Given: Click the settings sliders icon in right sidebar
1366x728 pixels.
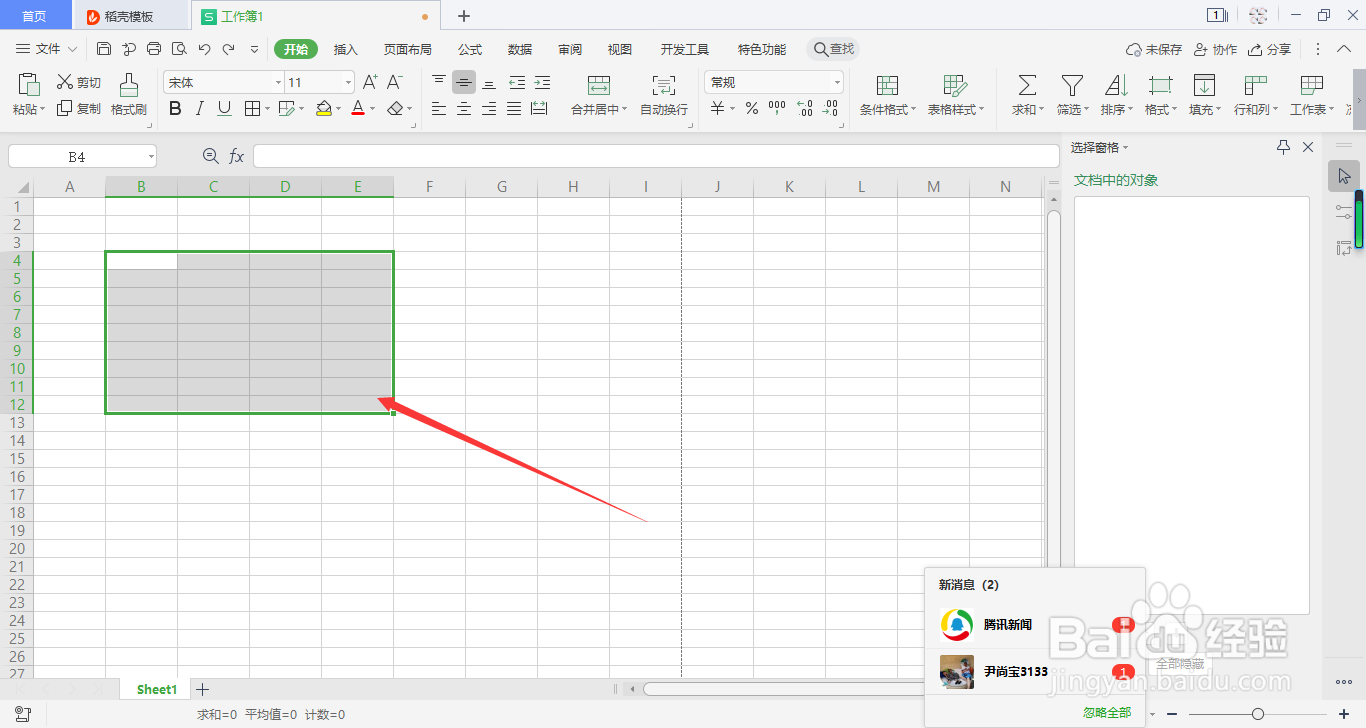Looking at the screenshot, I should tap(1344, 212).
